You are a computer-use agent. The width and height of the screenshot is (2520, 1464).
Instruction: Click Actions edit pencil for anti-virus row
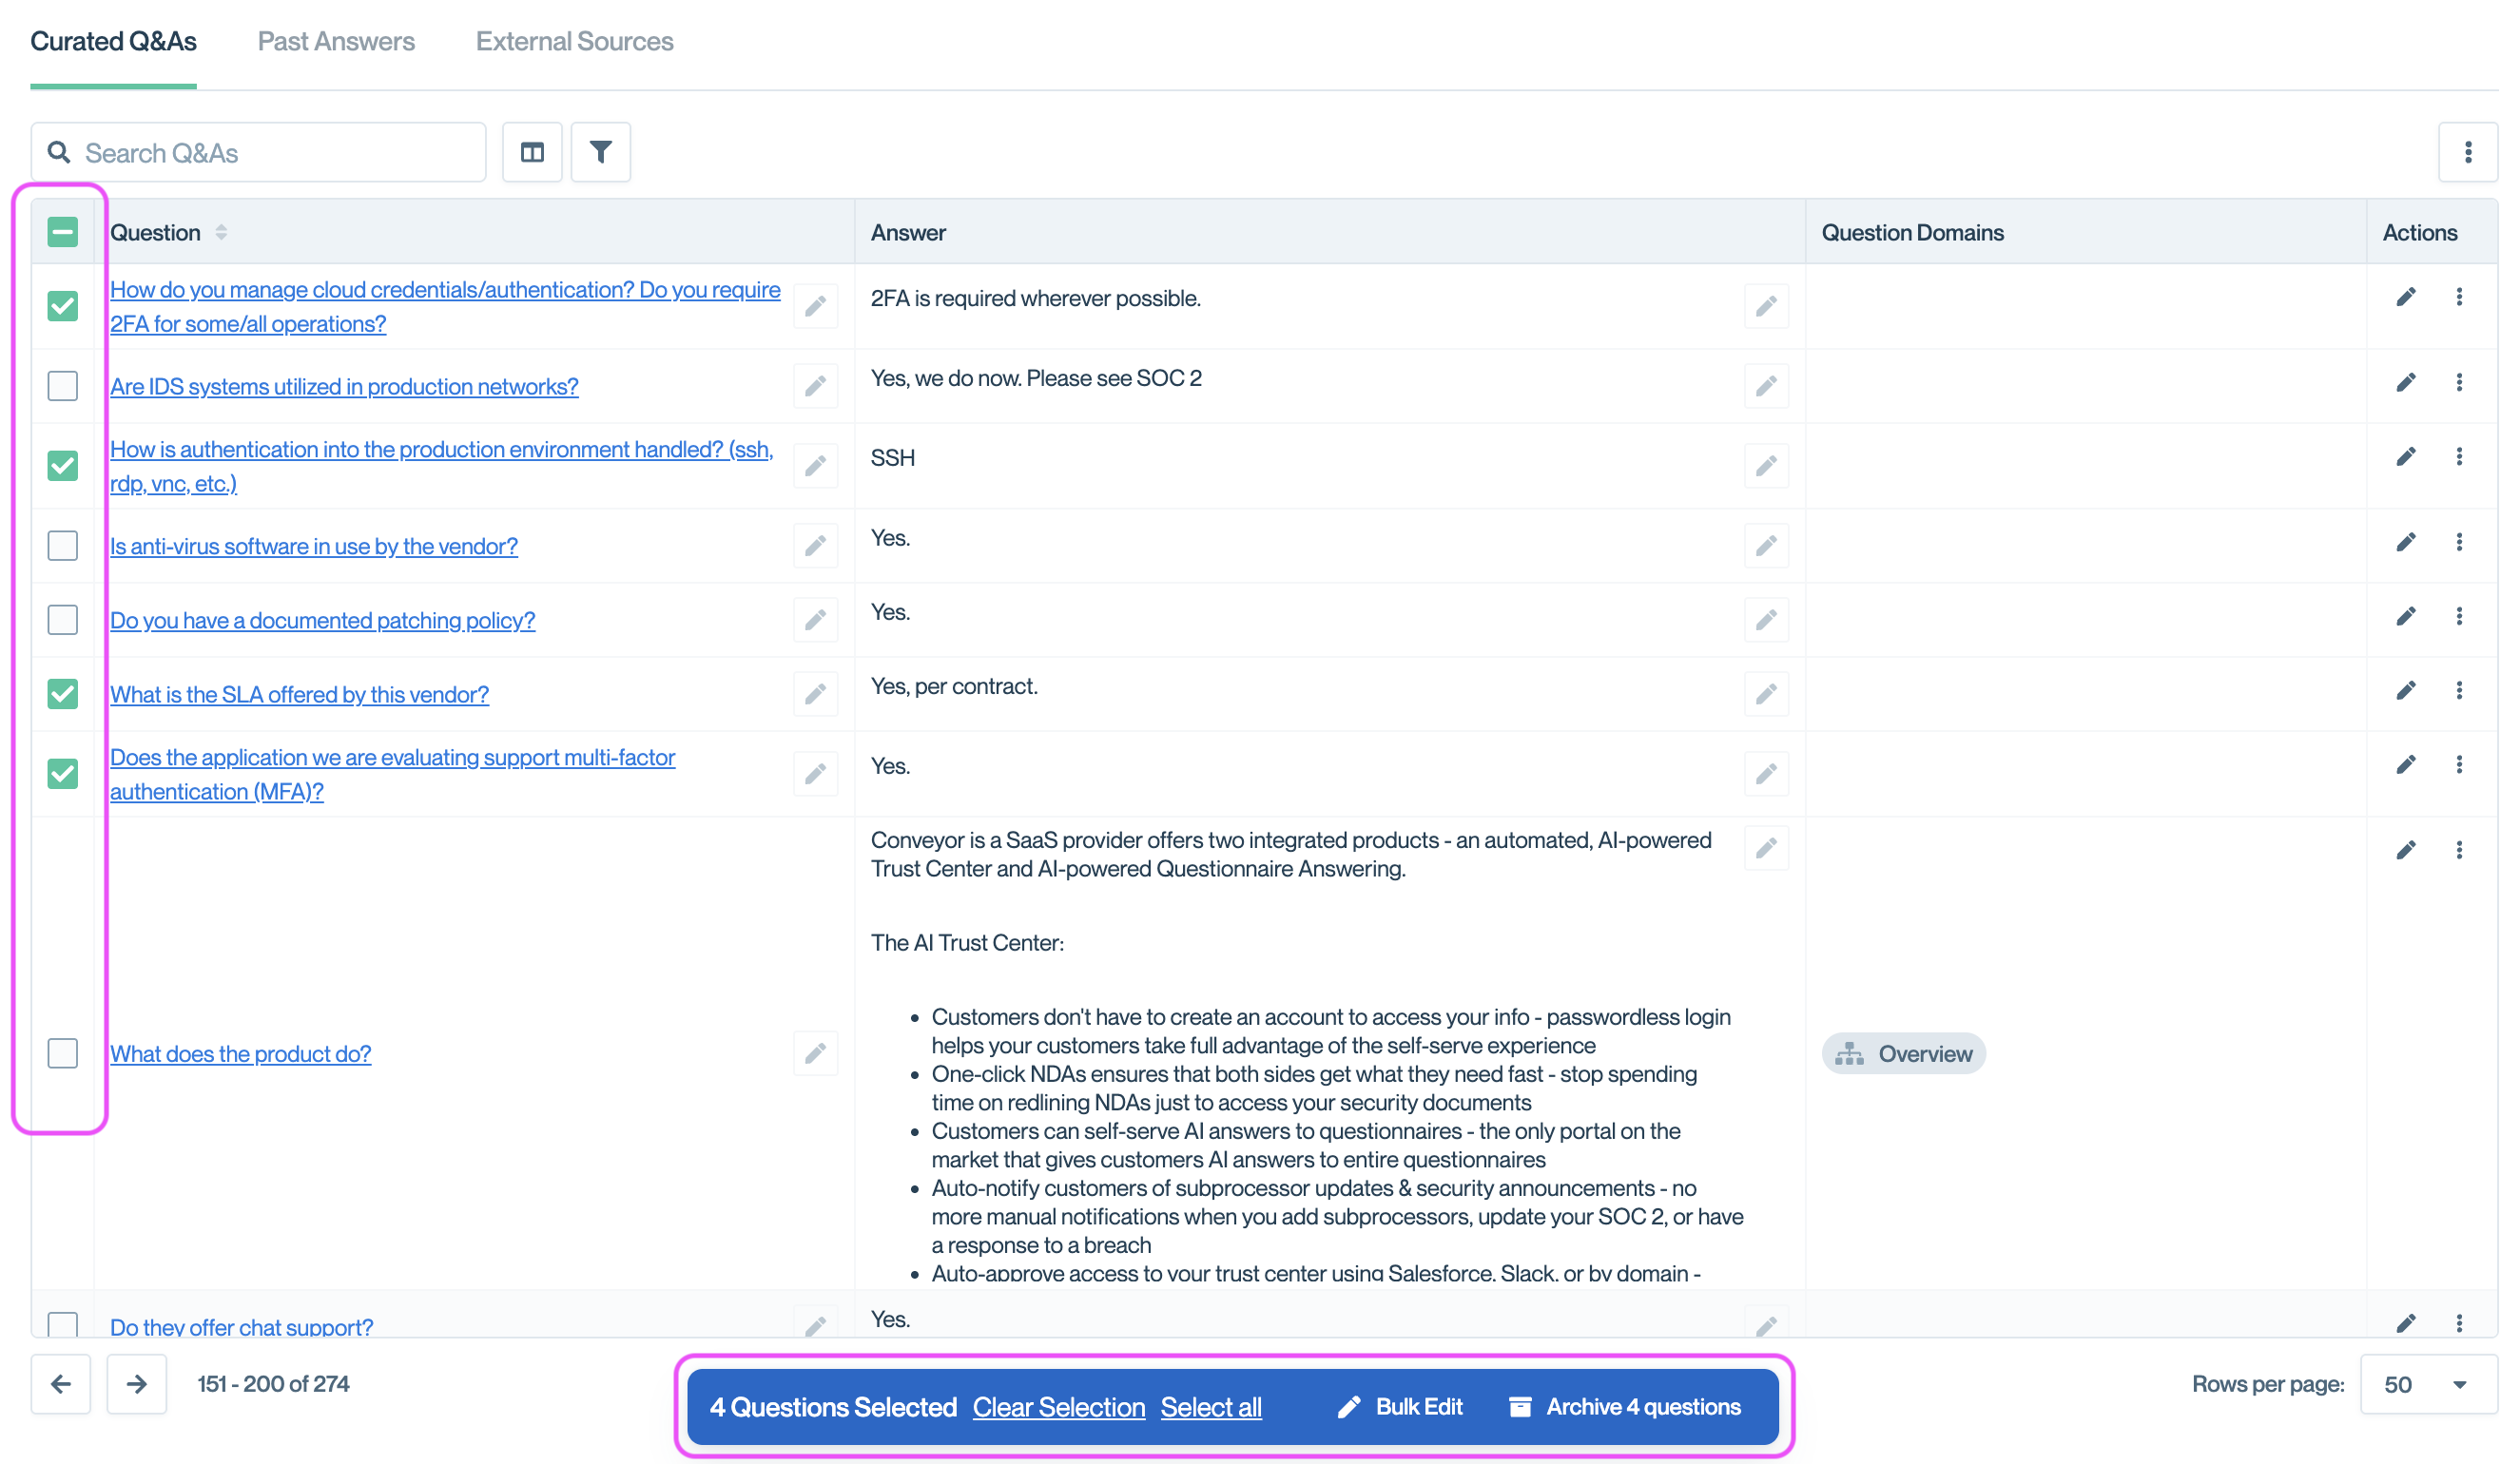[x=2405, y=542]
